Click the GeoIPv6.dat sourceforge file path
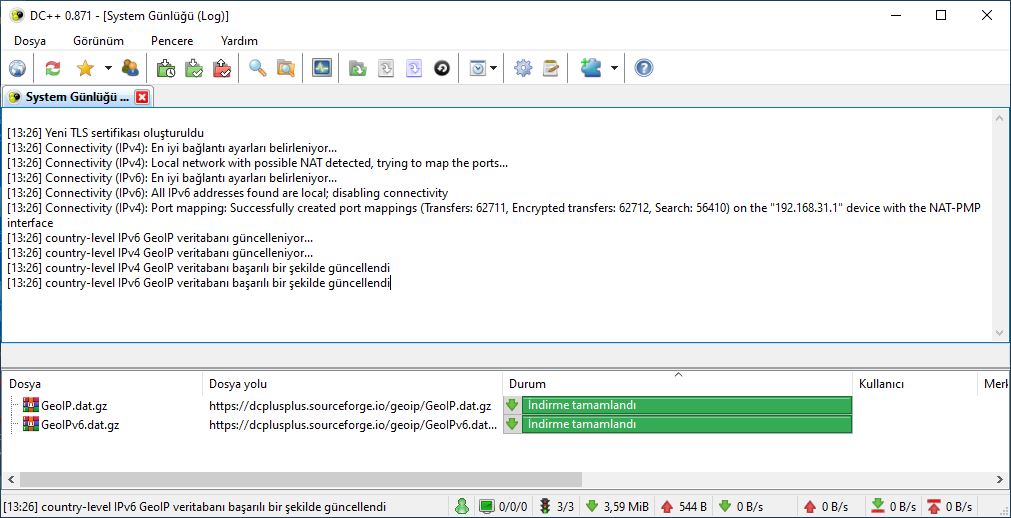The width and height of the screenshot is (1011, 518). pos(353,424)
